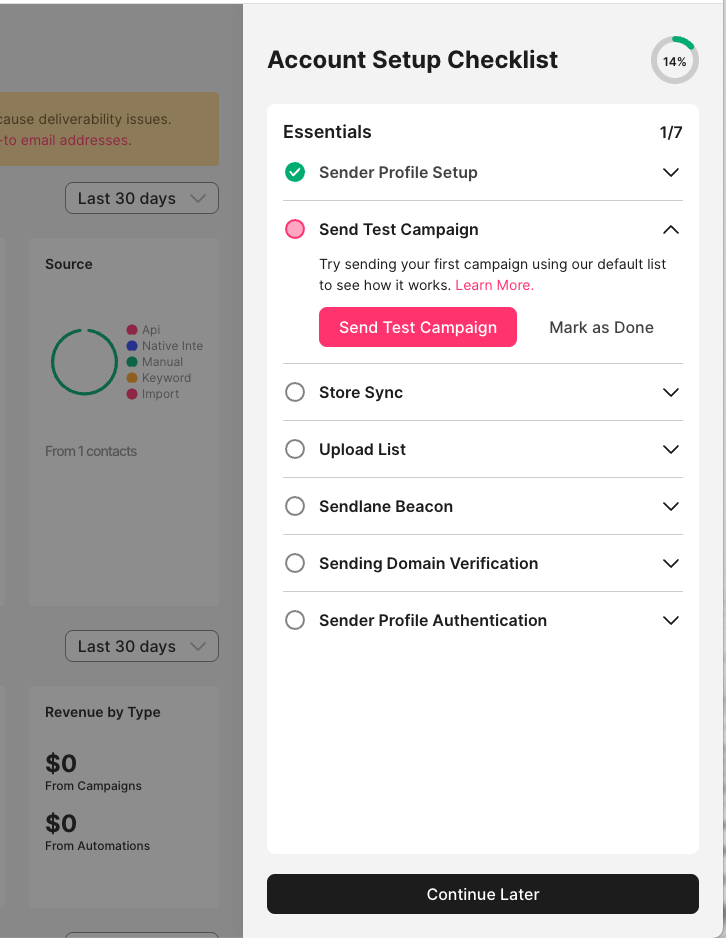Image resolution: width=726 pixels, height=938 pixels.
Task: Expand the Sender Profile Setup section chevron
Action: 671,172
